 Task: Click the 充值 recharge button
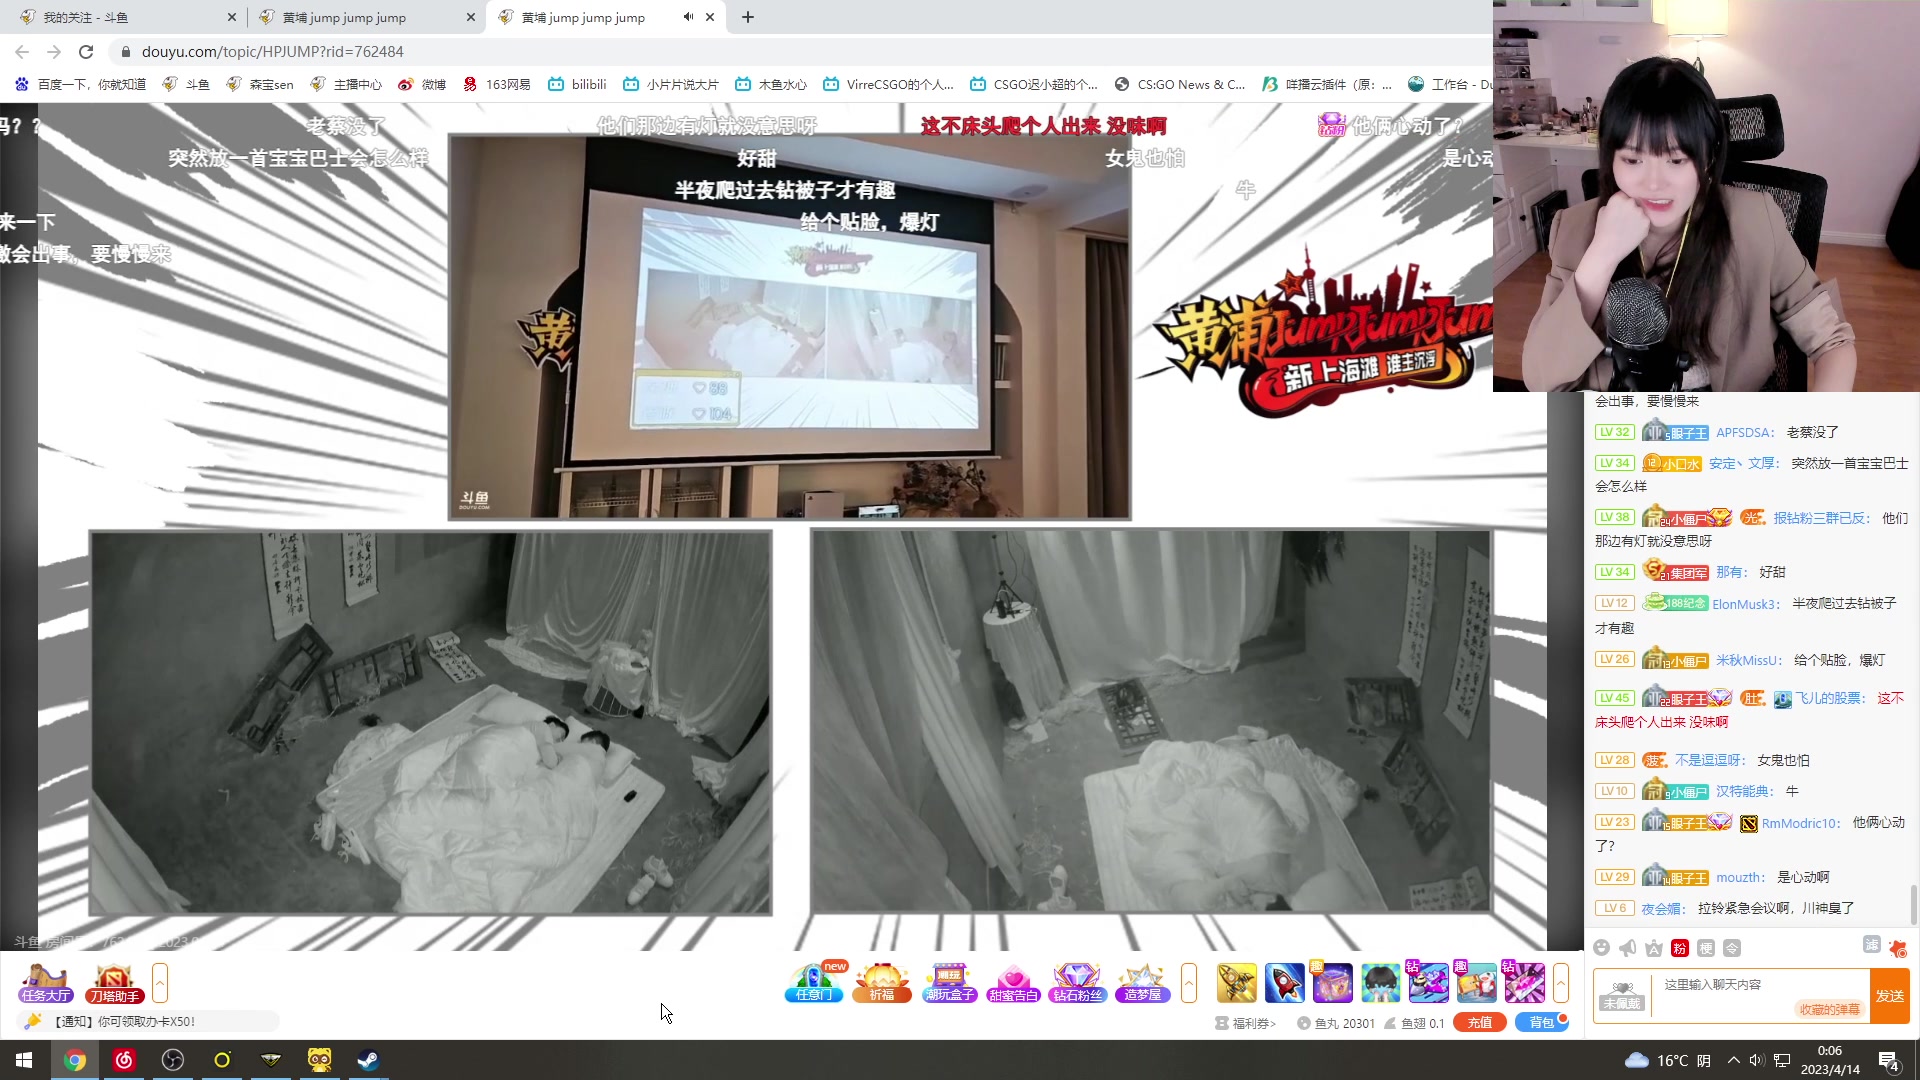1480,1022
